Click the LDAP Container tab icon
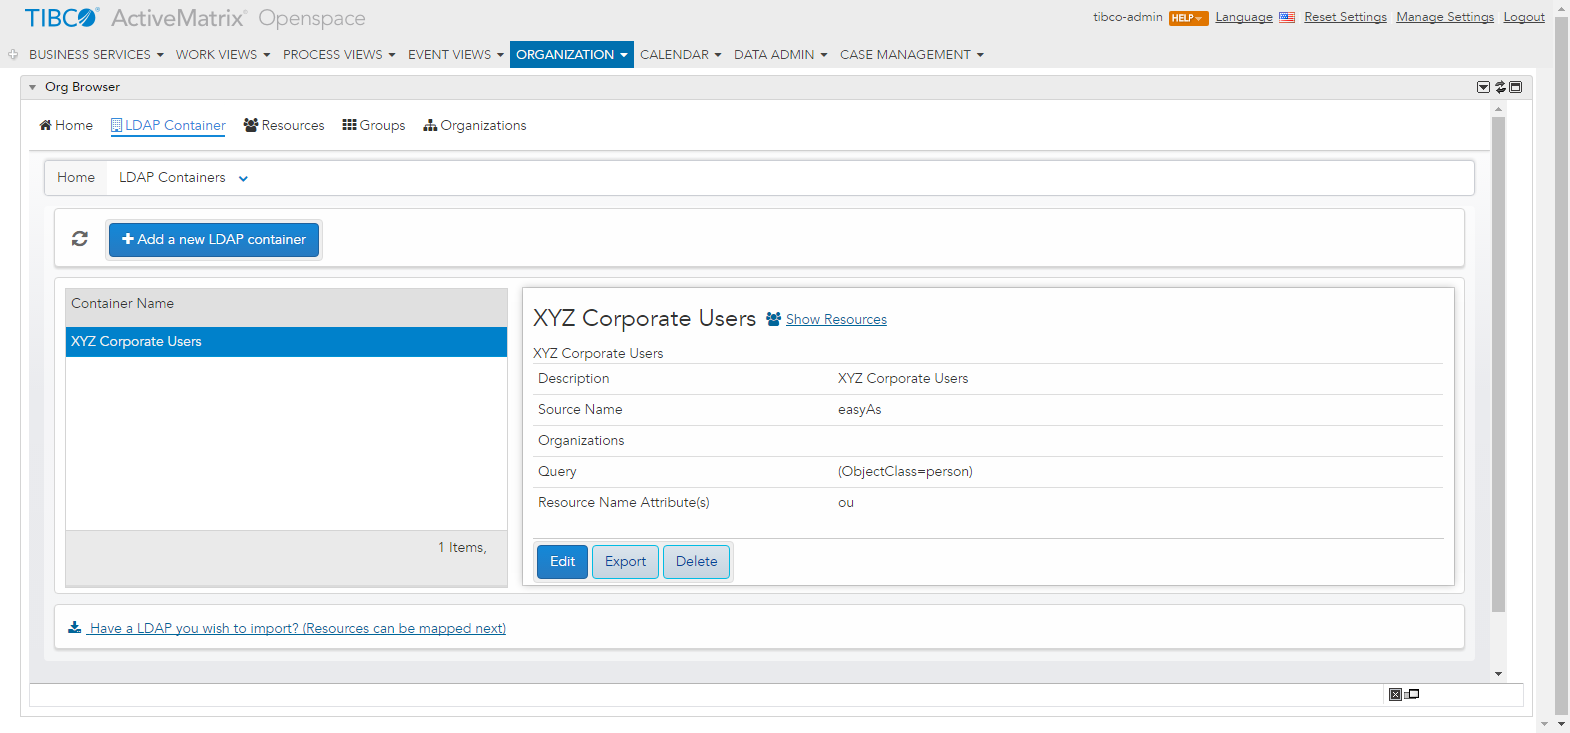This screenshot has height=733, width=1570. 117,125
